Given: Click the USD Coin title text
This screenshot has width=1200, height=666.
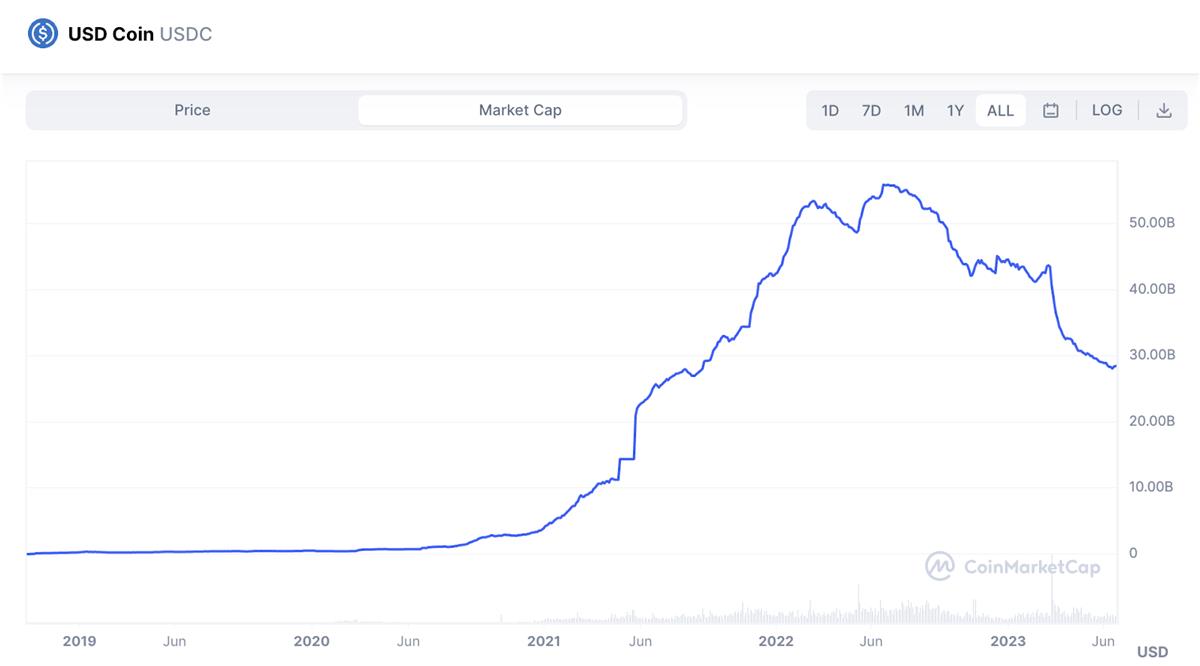Looking at the screenshot, I should (111, 34).
